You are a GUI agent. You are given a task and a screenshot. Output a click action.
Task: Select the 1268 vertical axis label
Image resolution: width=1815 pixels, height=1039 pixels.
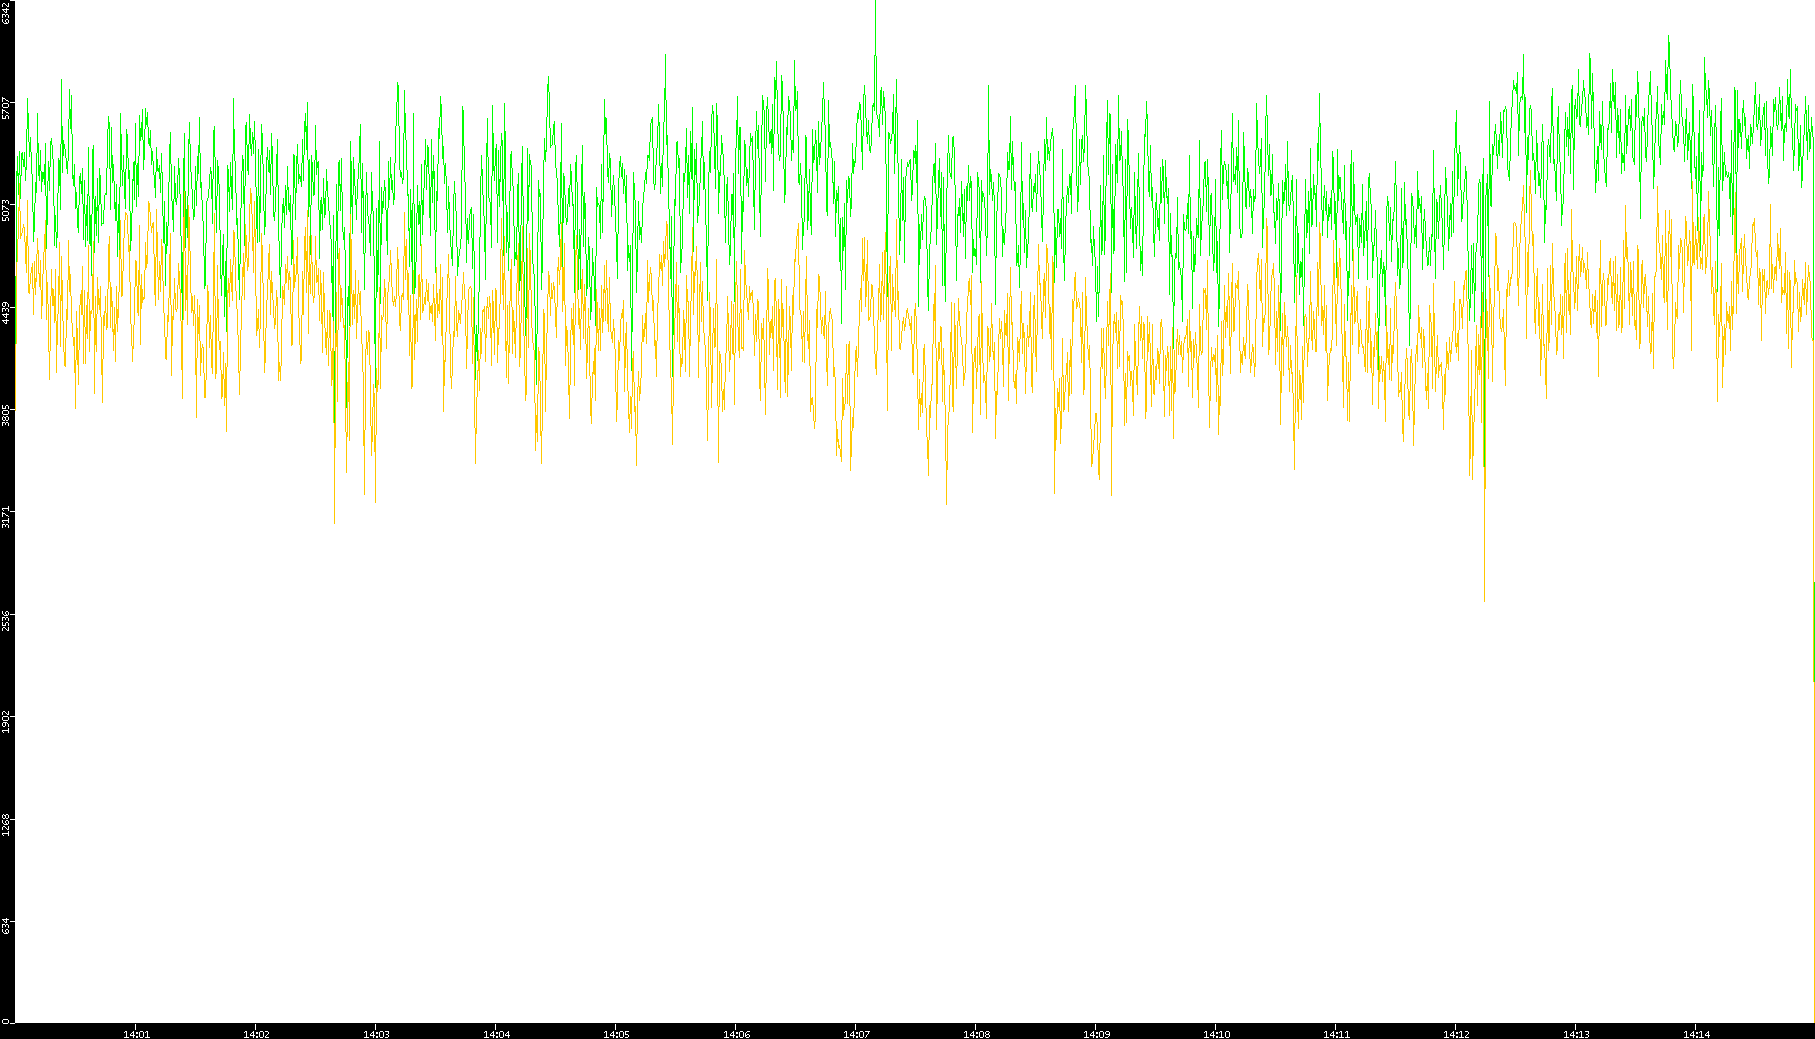(x=7, y=824)
